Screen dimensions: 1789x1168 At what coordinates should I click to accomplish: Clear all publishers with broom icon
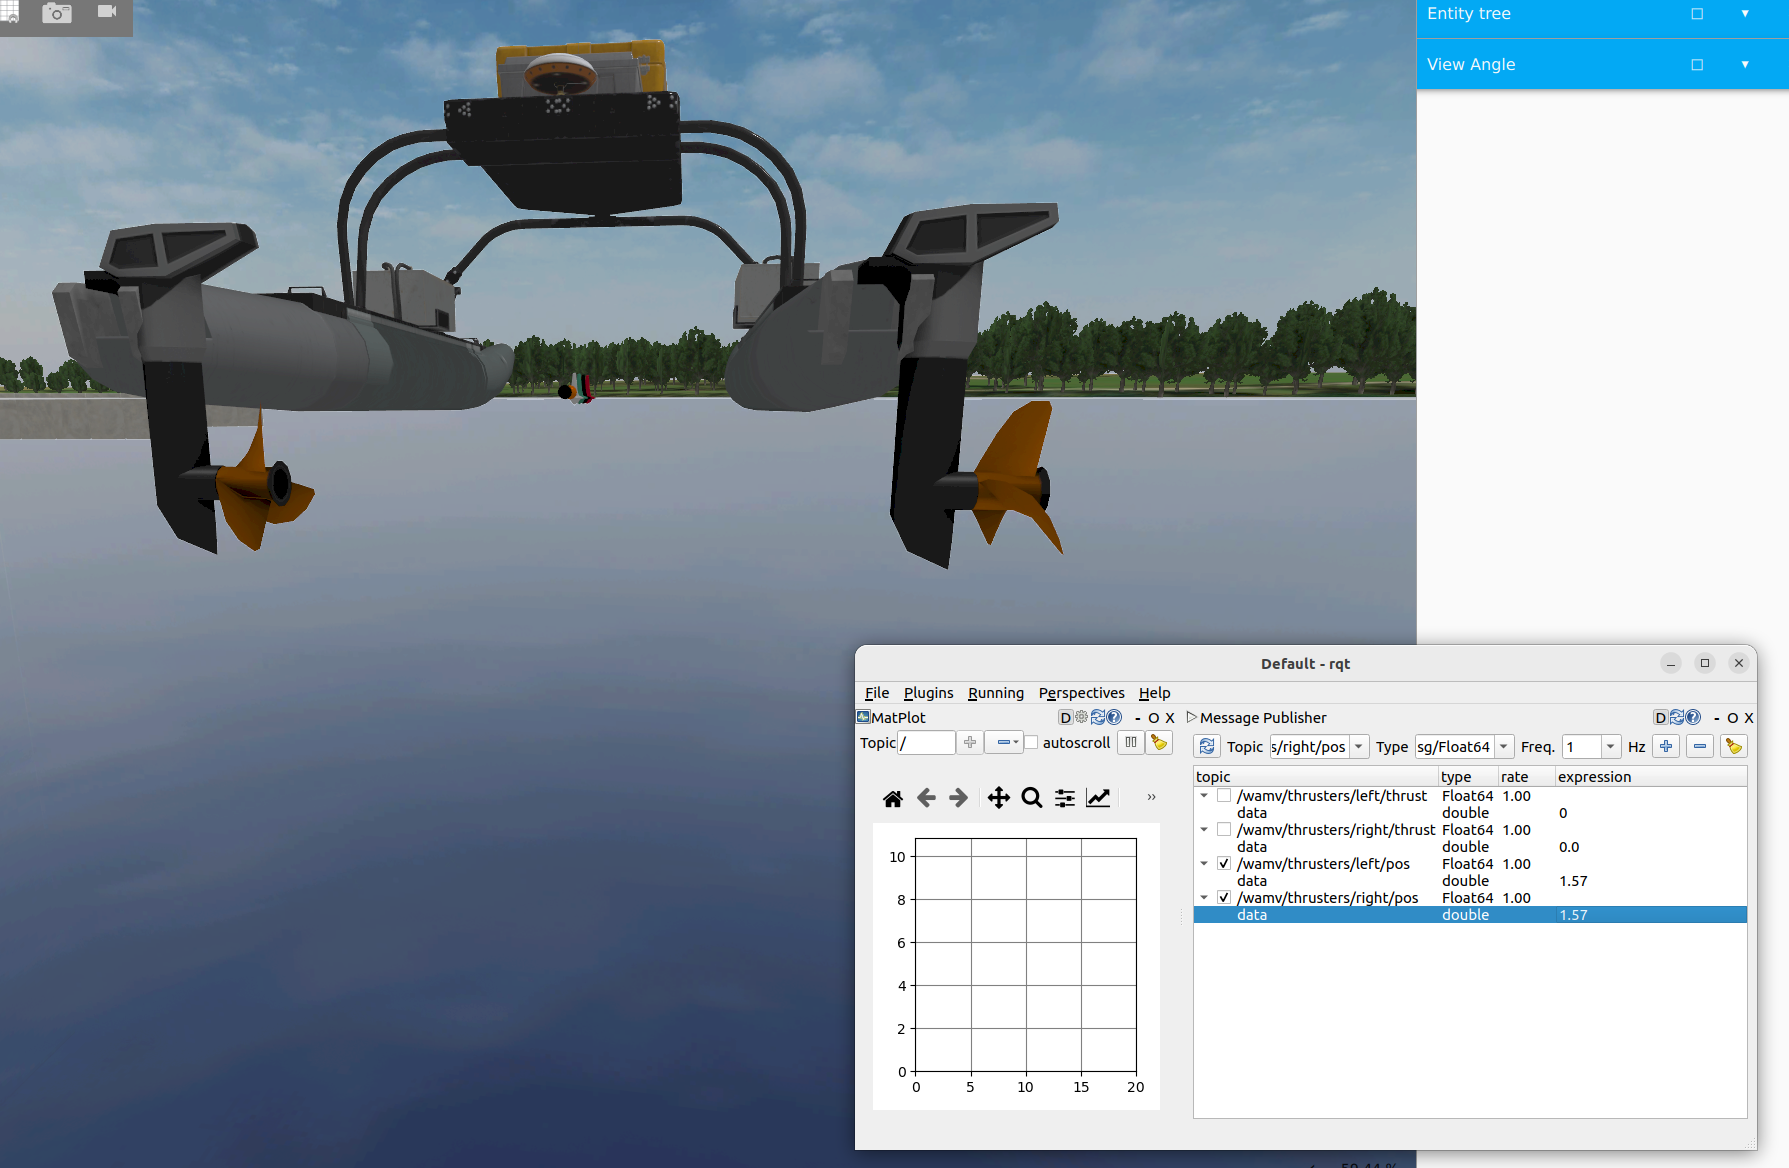click(x=1734, y=747)
